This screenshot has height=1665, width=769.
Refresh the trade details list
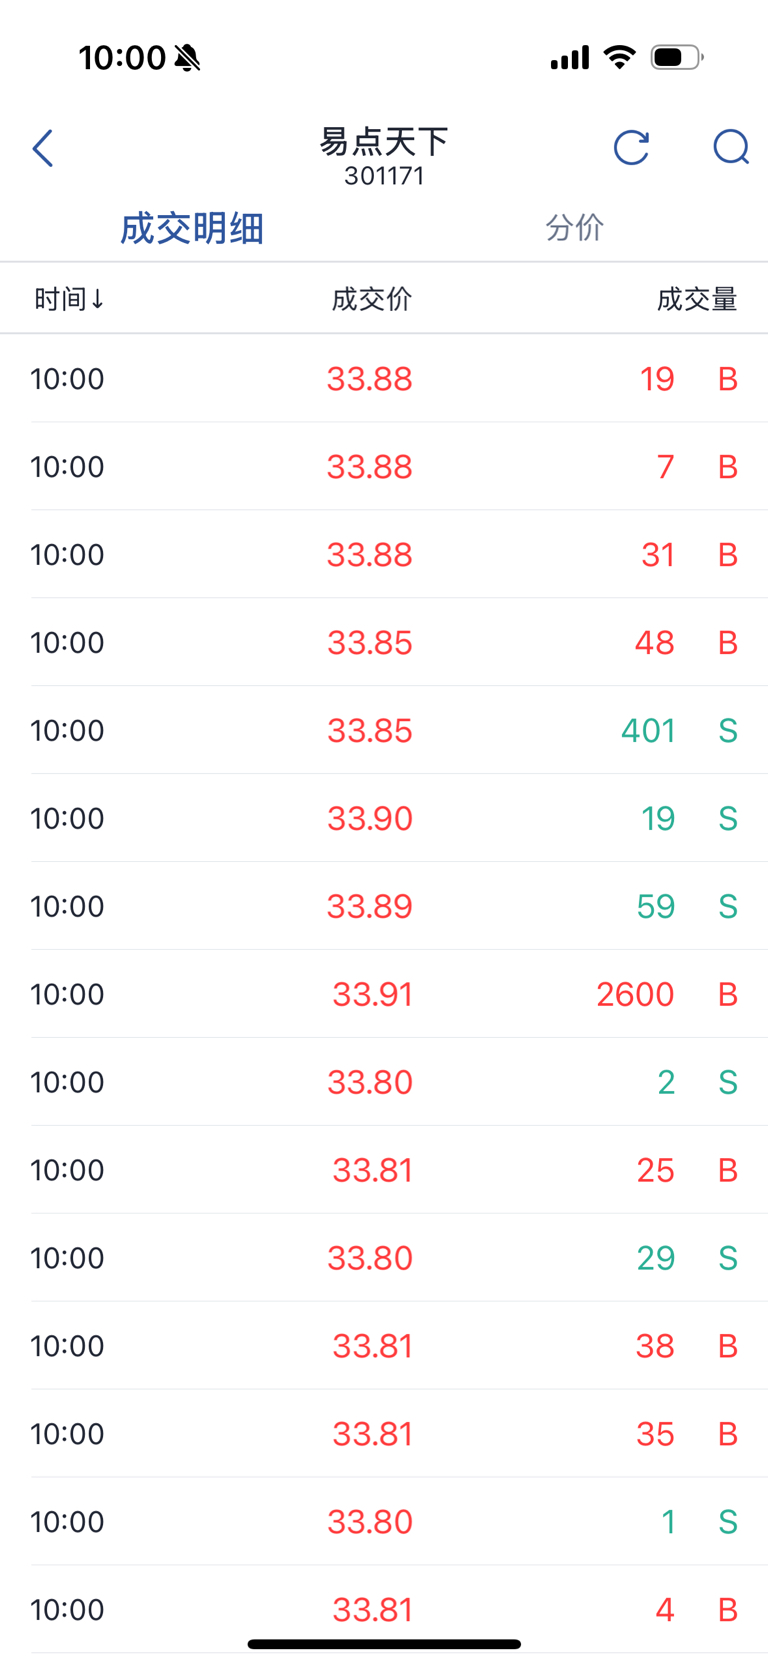631,148
